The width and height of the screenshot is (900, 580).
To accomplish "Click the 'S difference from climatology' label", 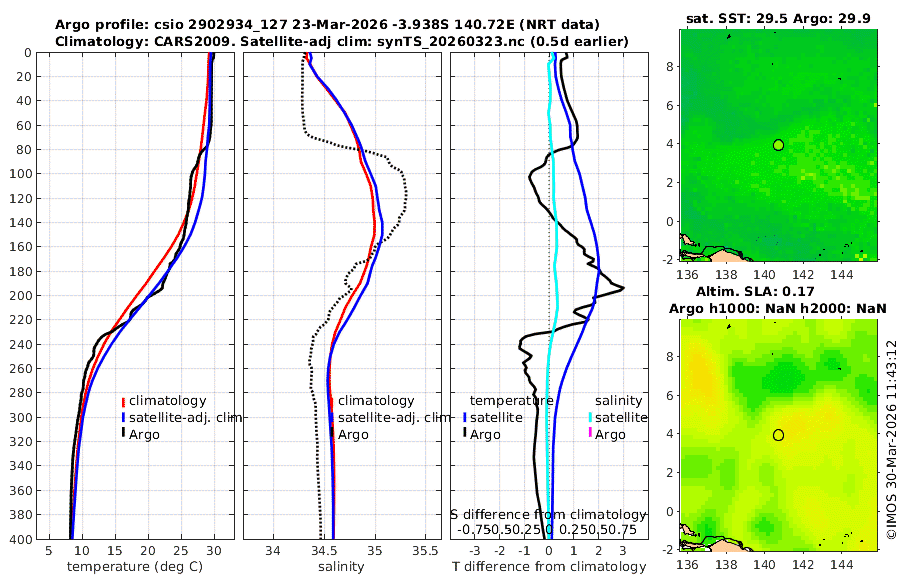I will click(548, 515).
